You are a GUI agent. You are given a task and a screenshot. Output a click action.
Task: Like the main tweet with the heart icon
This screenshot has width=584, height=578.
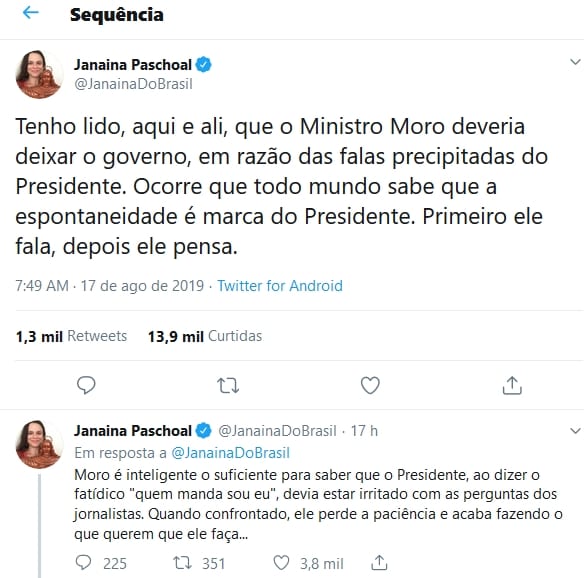tap(370, 385)
